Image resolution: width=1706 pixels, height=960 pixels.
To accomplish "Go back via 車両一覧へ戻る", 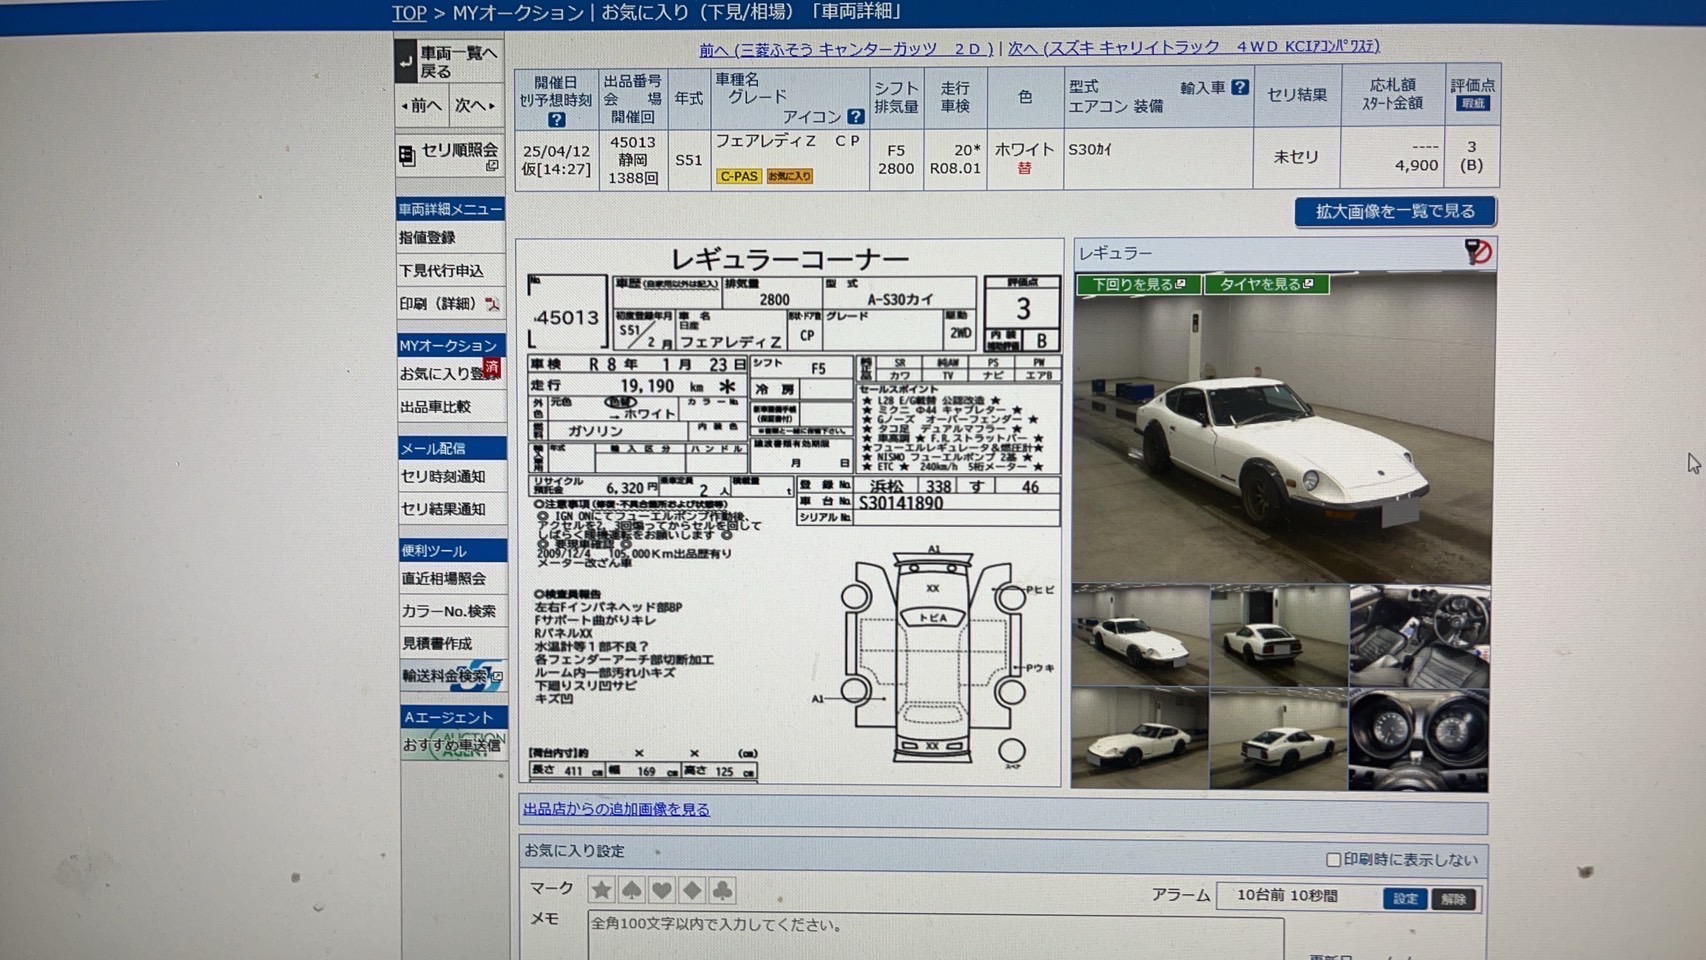I will click(449, 62).
